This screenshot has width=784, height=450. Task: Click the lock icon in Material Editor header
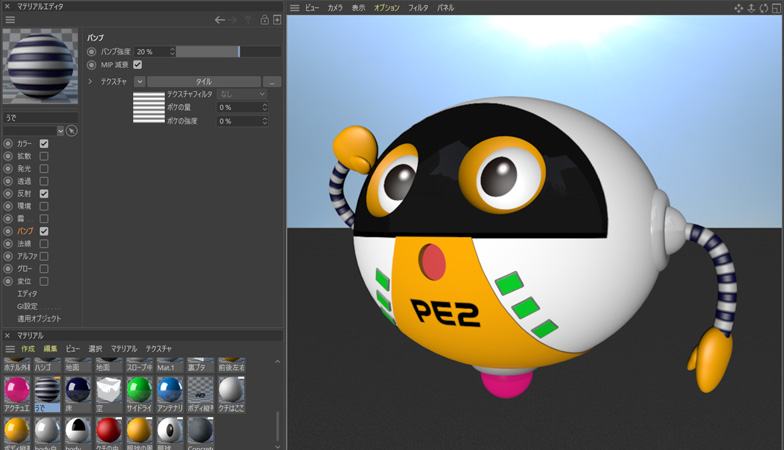(264, 19)
